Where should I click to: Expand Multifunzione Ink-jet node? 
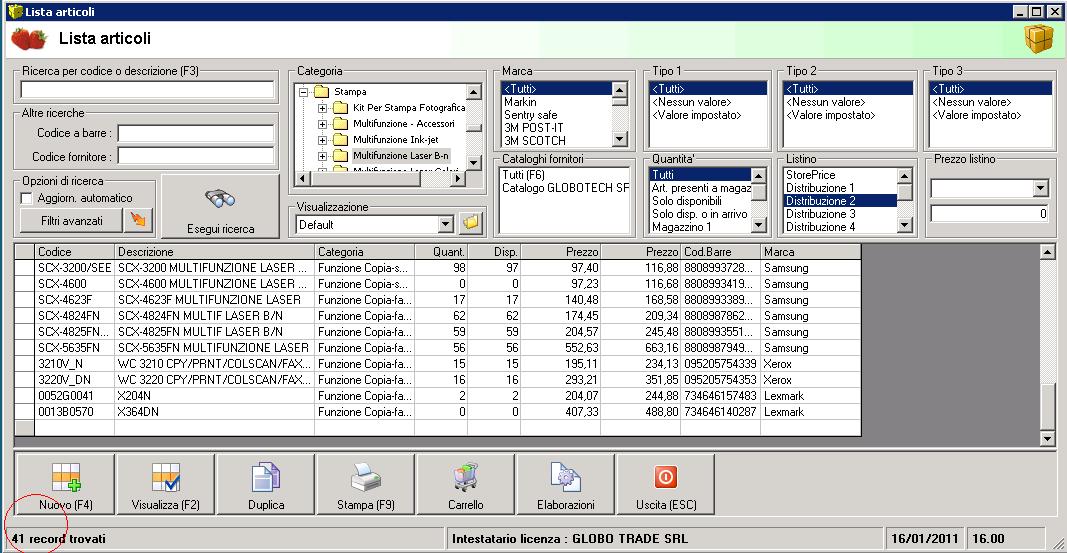[323, 140]
